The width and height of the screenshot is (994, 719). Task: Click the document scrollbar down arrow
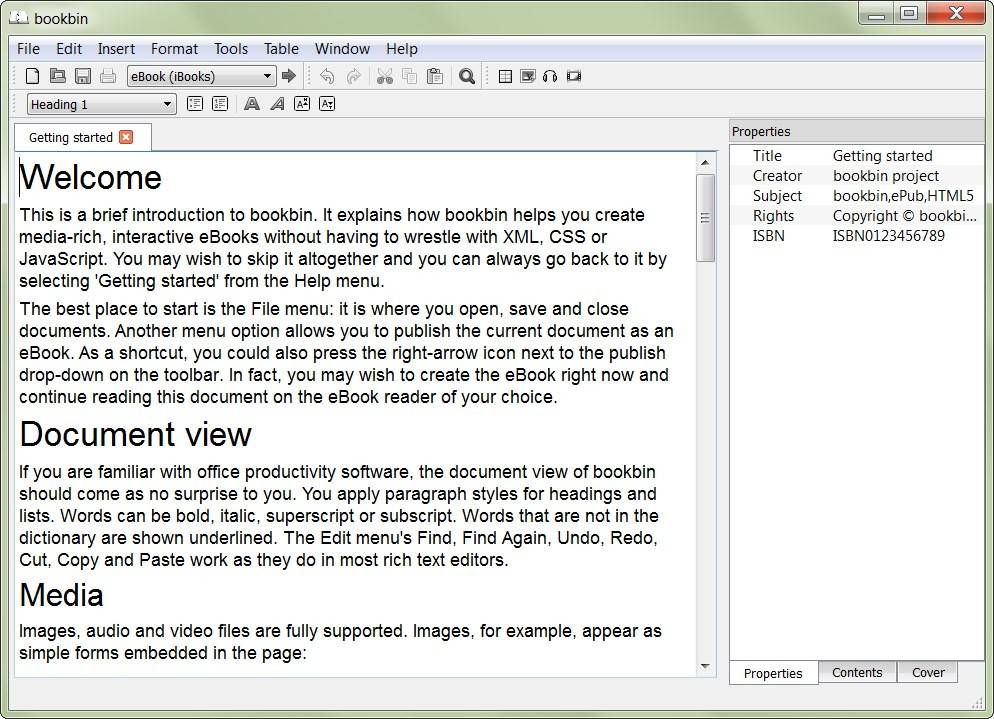click(705, 666)
